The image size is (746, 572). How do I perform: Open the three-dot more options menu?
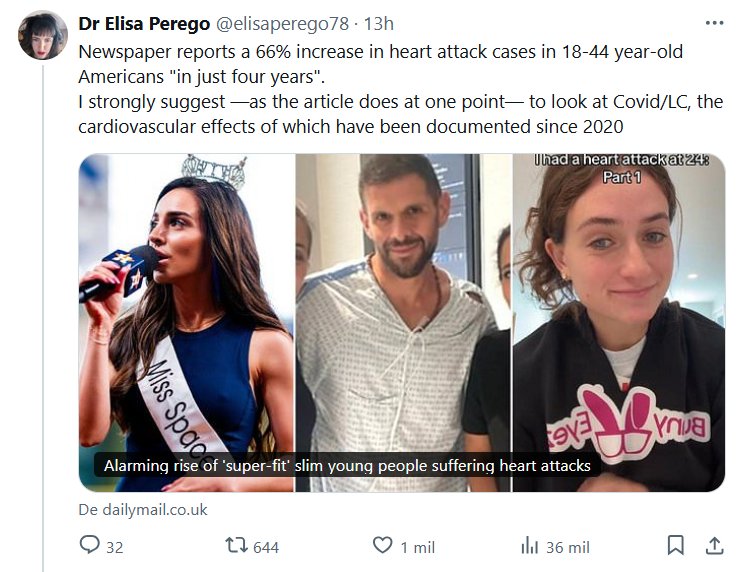coord(714,23)
